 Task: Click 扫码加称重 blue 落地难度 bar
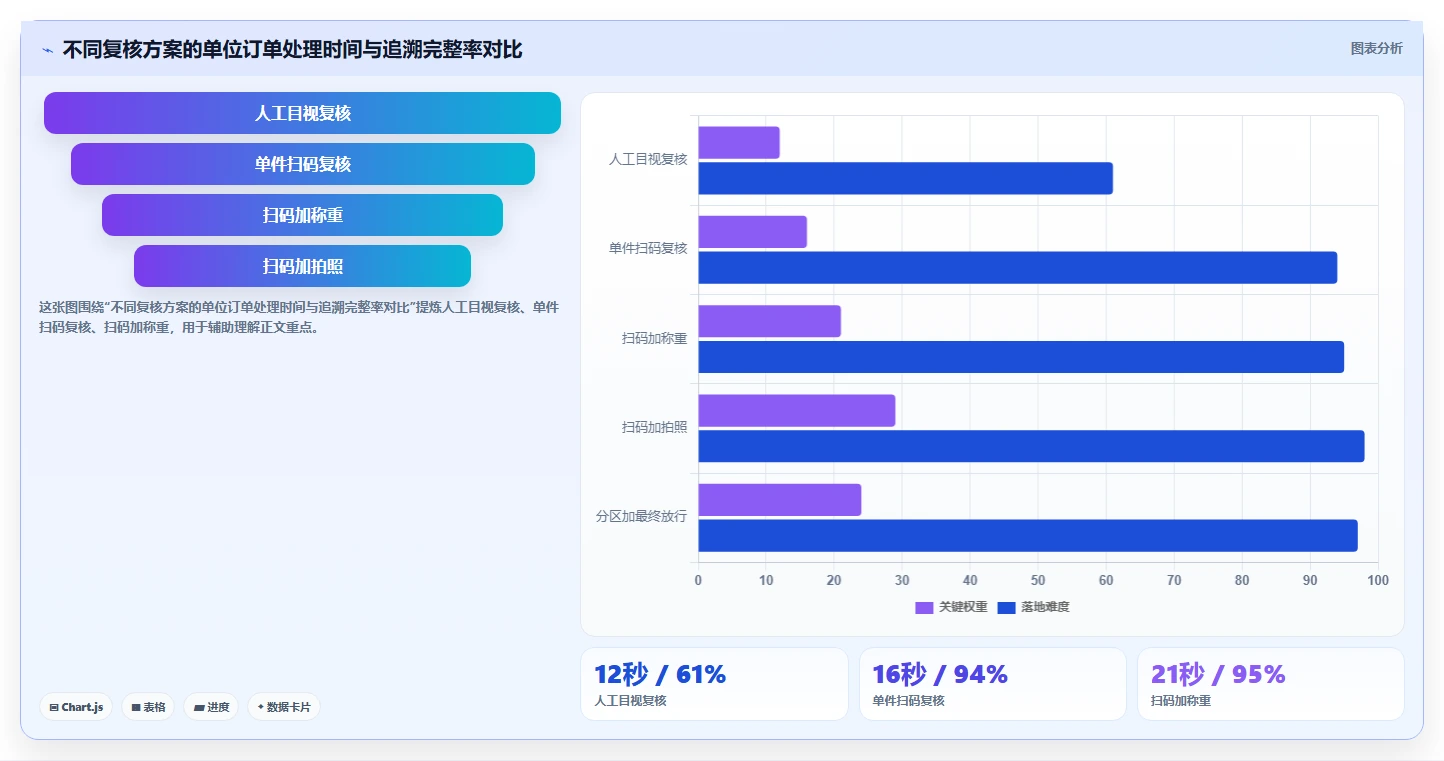pyautogui.click(x=1021, y=357)
